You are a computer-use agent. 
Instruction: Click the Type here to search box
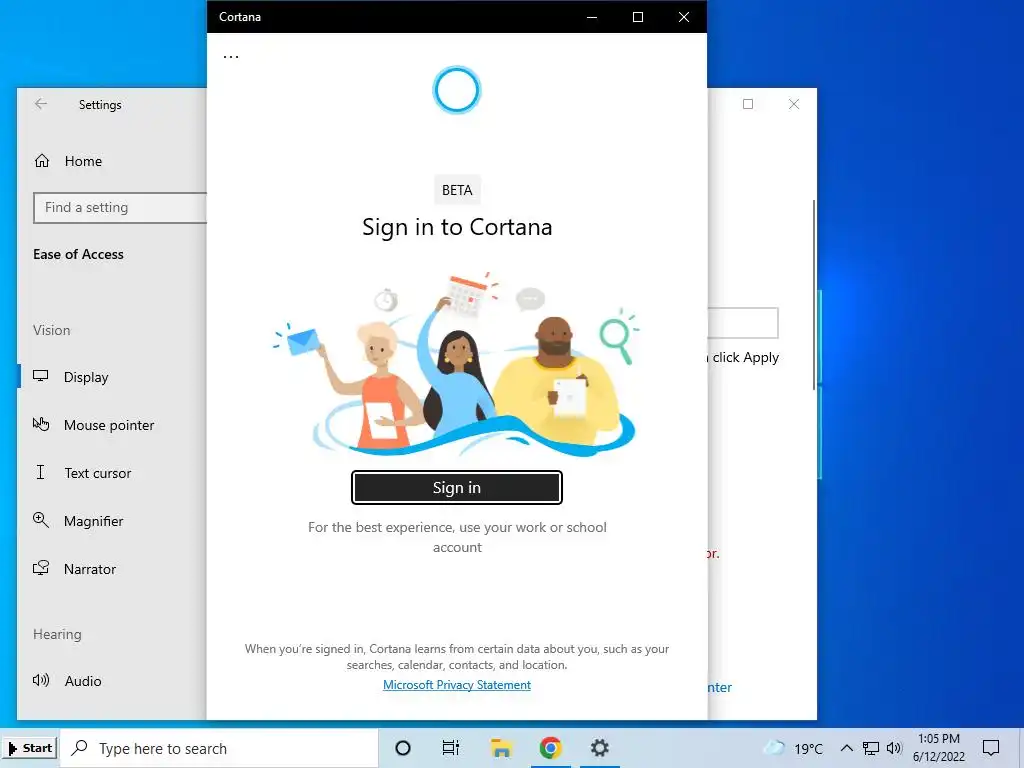click(219, 748)
